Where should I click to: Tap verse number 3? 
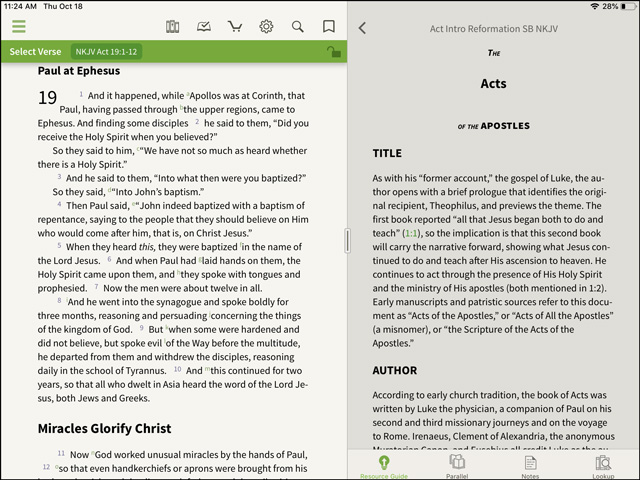pos(59,177)
